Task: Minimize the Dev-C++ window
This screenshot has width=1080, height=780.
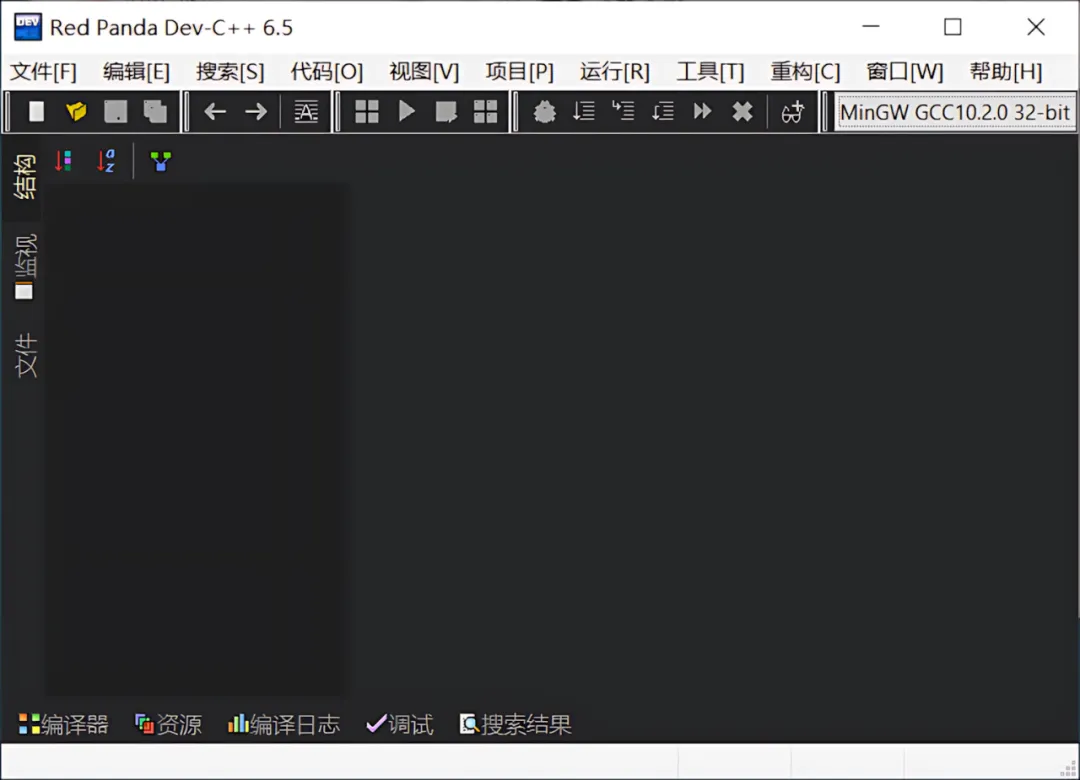Action: (x=871, y=27)
